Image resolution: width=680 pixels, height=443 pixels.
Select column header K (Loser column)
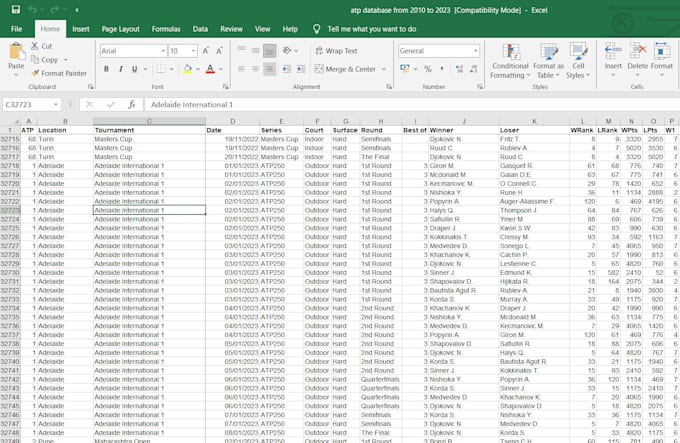coord(533,122)
